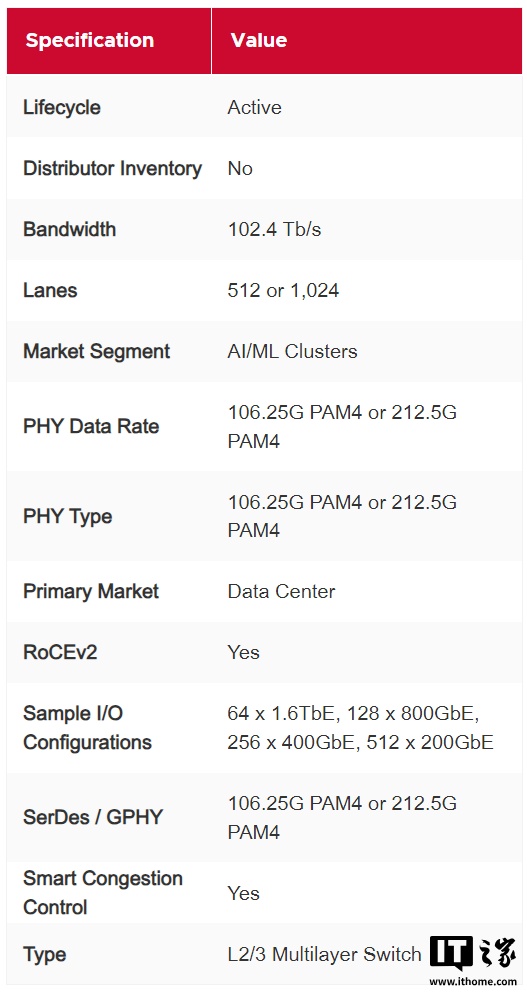Screen dimensions: 527x994
Task: Select the Lanes row label
Action: tap(50, 290)
